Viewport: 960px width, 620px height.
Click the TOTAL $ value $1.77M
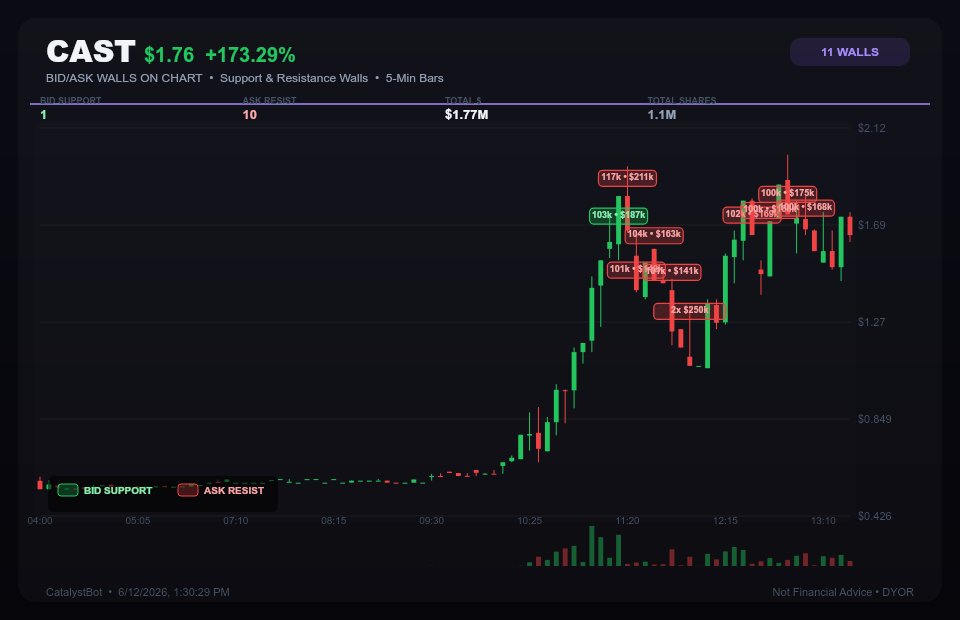point(467,114)
